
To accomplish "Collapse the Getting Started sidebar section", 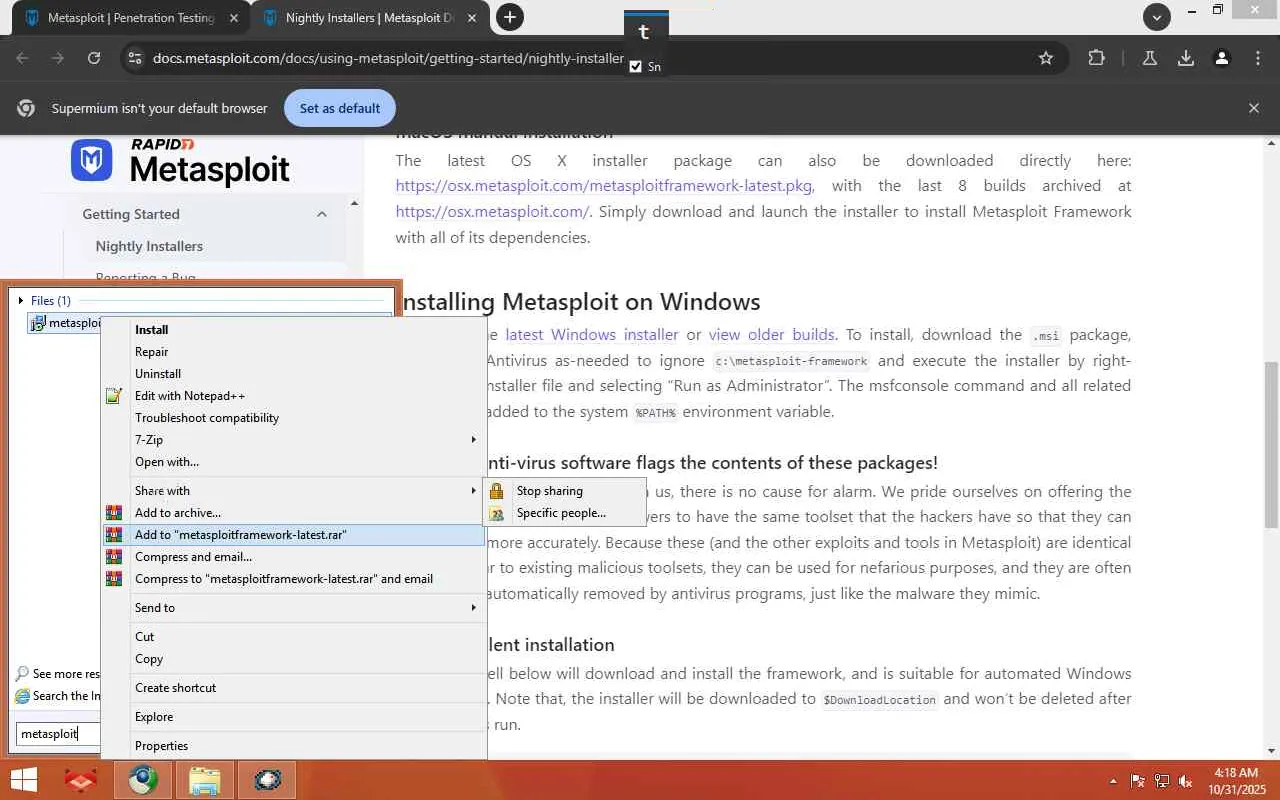I will 322,214.
